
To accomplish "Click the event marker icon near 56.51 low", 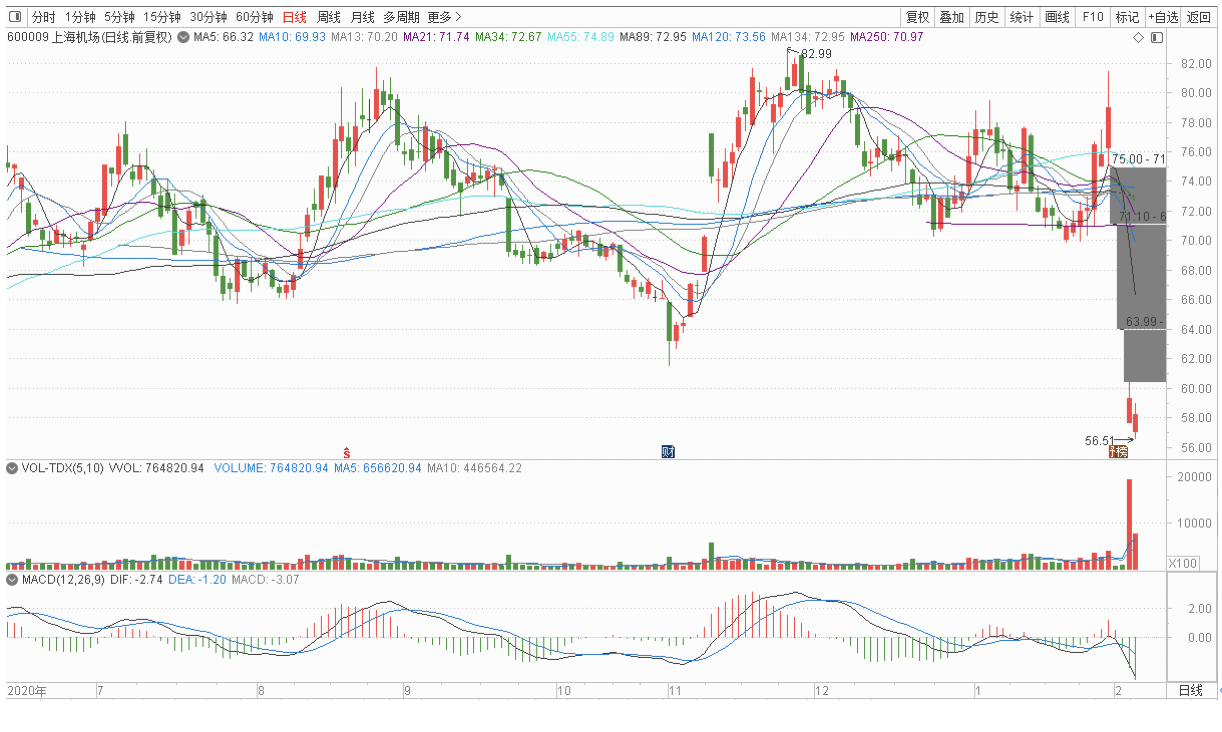I will pyautogui.click(x=1117, y=453).
